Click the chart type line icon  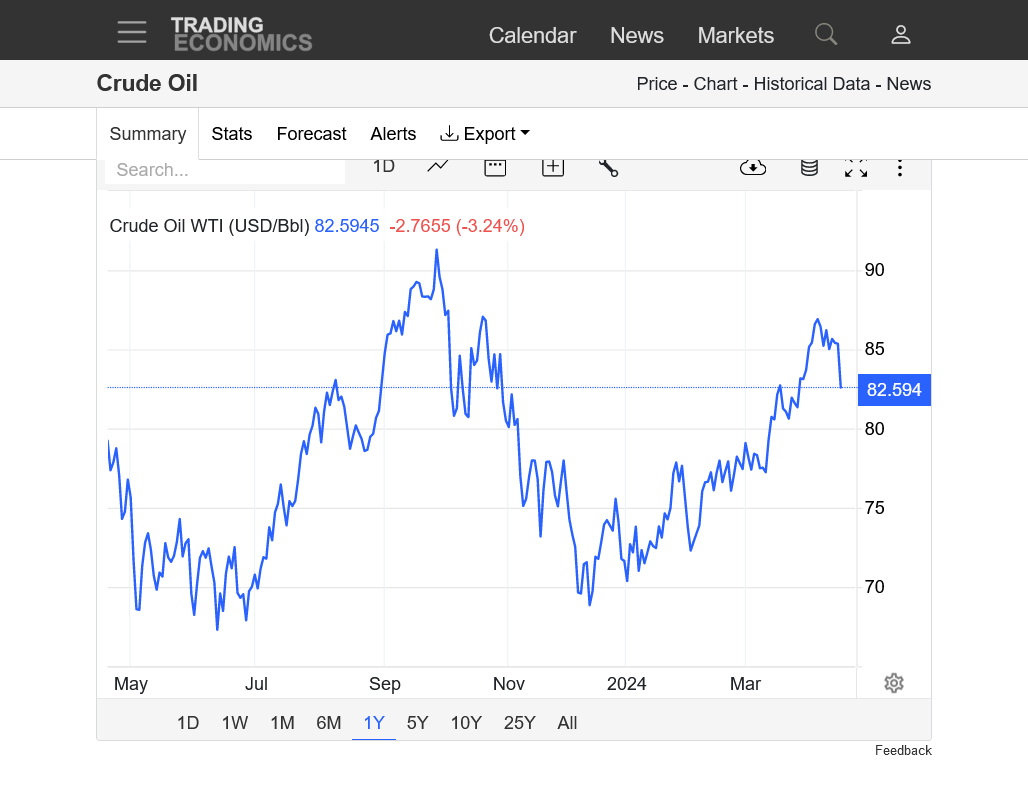438,167
